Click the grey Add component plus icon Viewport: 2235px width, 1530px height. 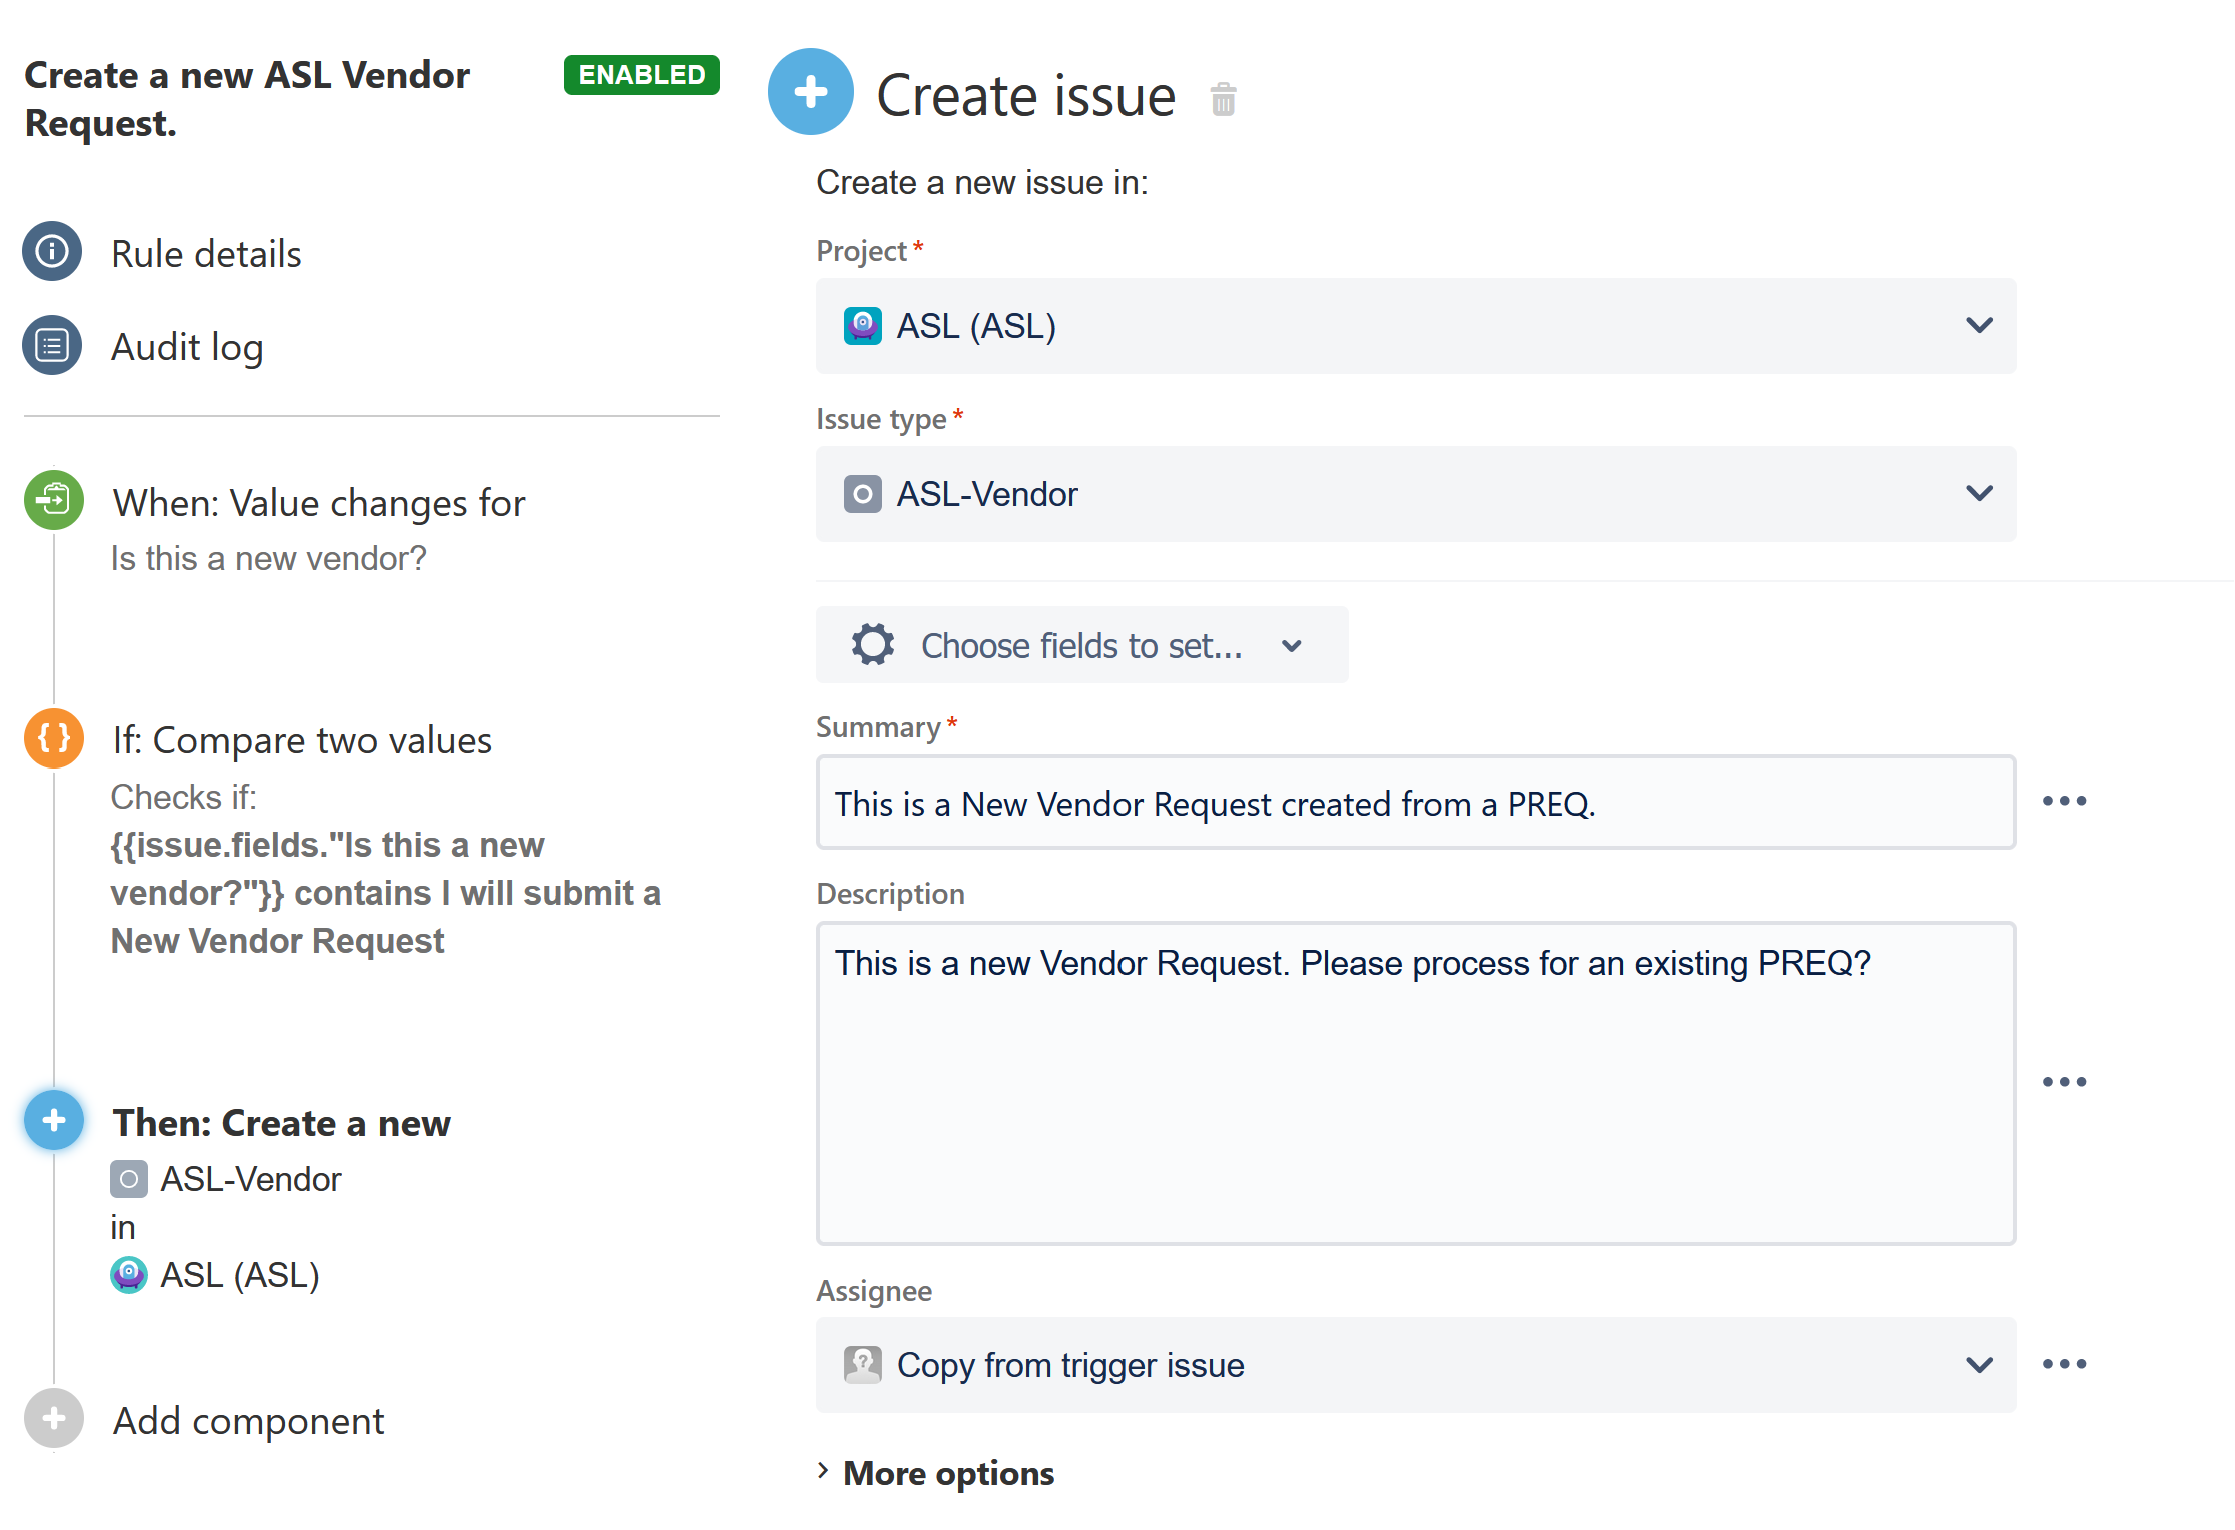tap(54, 1418)
